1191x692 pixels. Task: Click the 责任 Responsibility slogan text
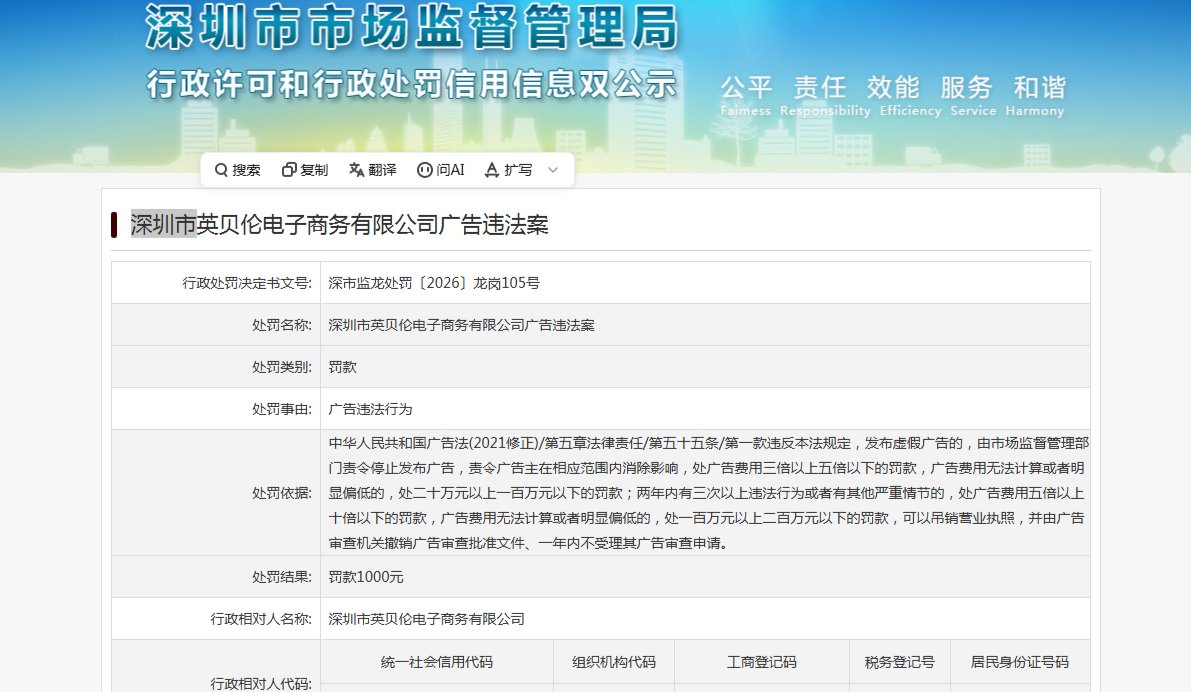pos(825,96)
